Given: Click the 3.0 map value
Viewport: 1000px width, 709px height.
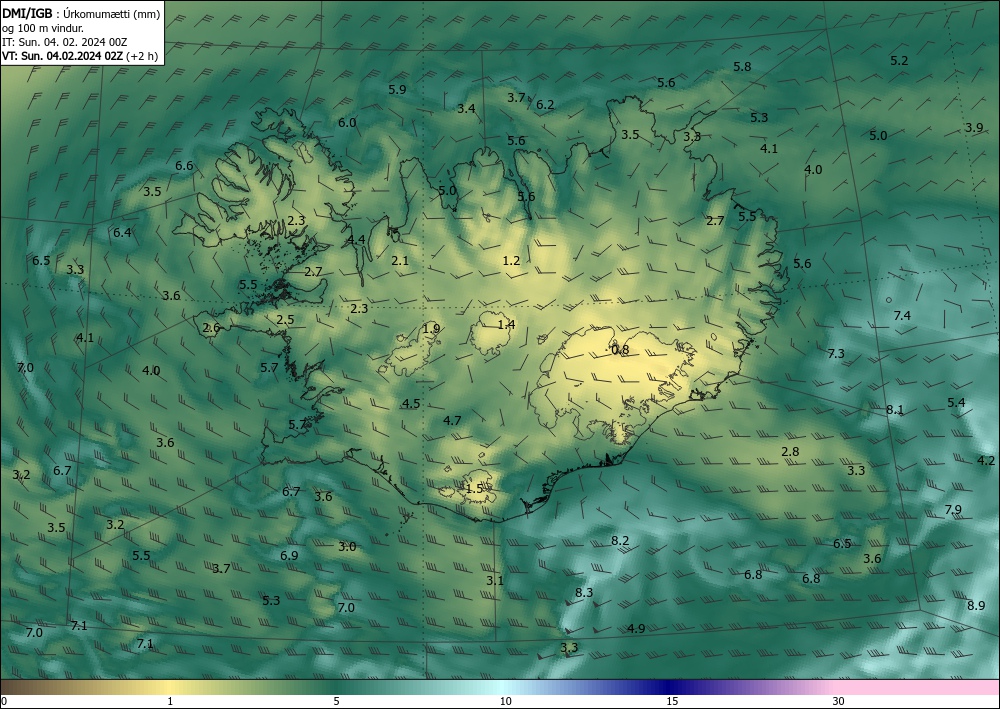Looking at the screenshot, I should coord(347,546).
